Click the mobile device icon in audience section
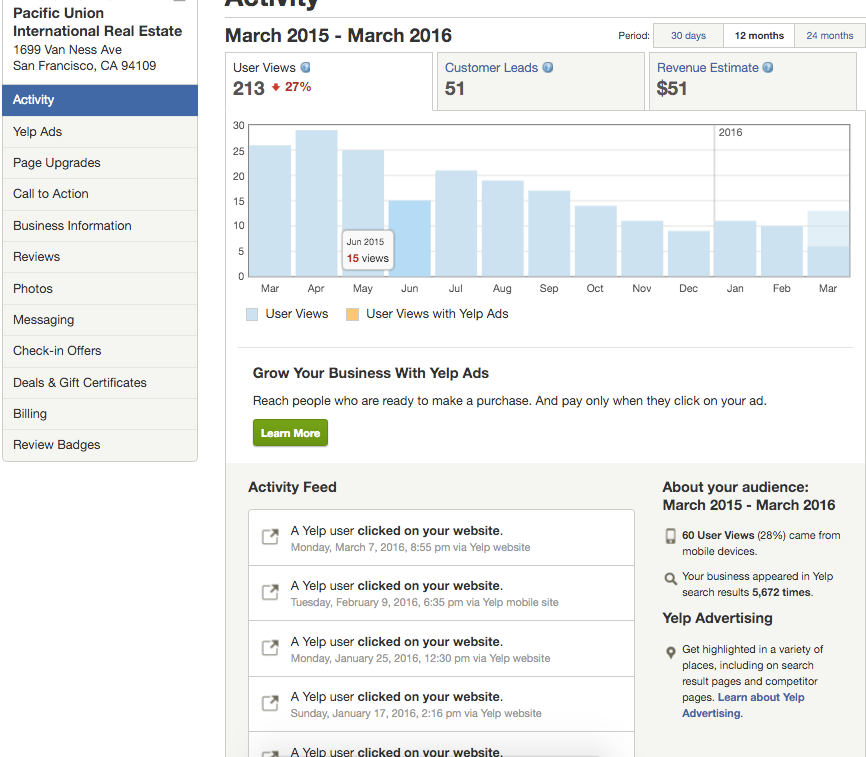Screen dimensions: 866x757 pos(670,536)
